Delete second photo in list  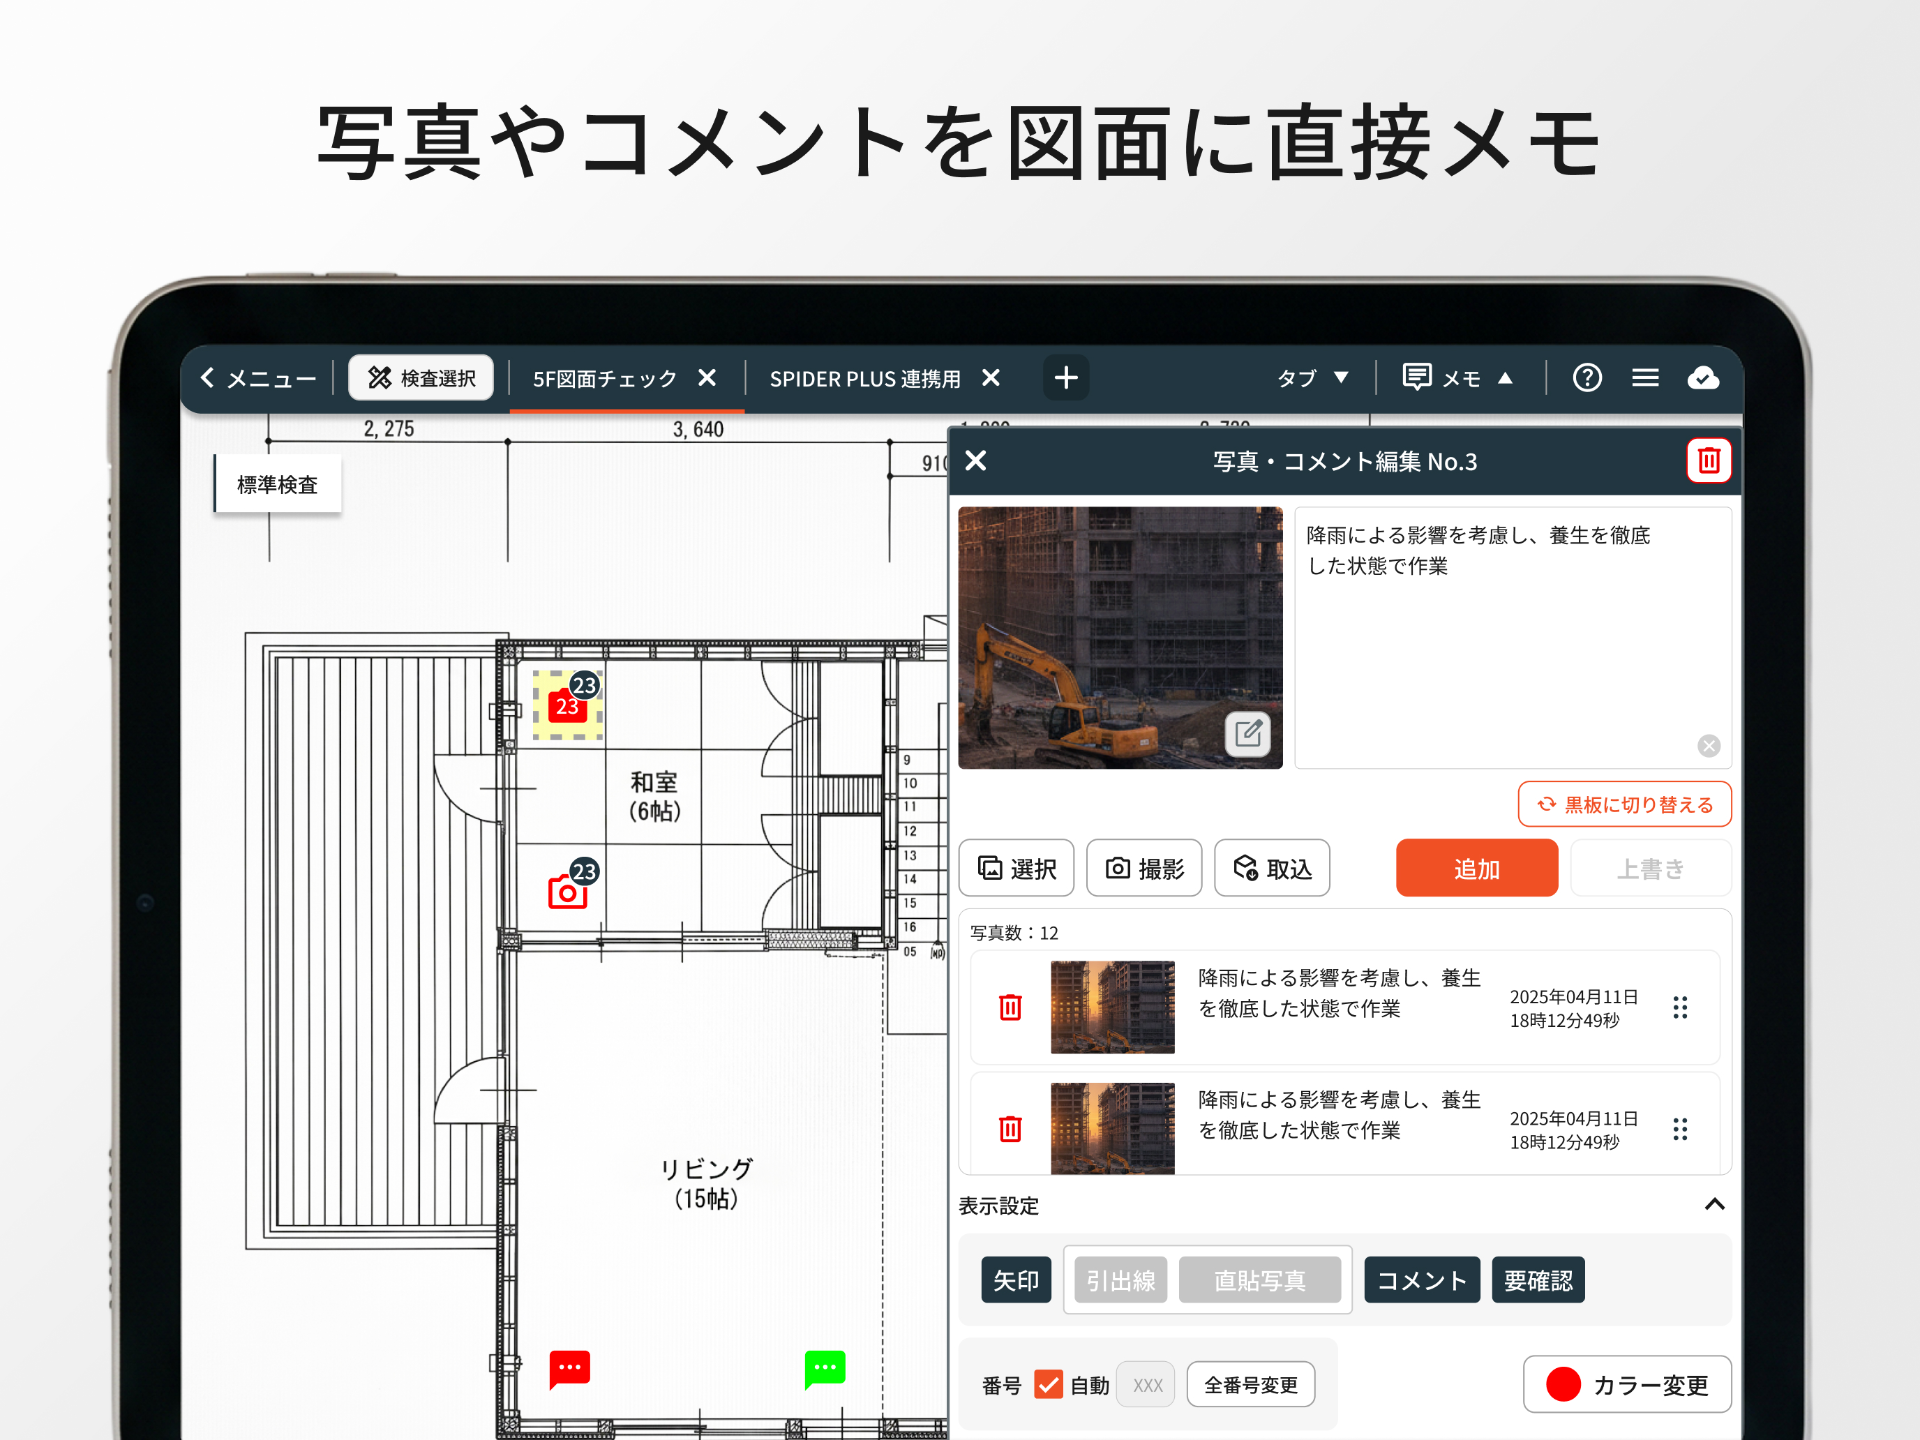(1011, 1129)
